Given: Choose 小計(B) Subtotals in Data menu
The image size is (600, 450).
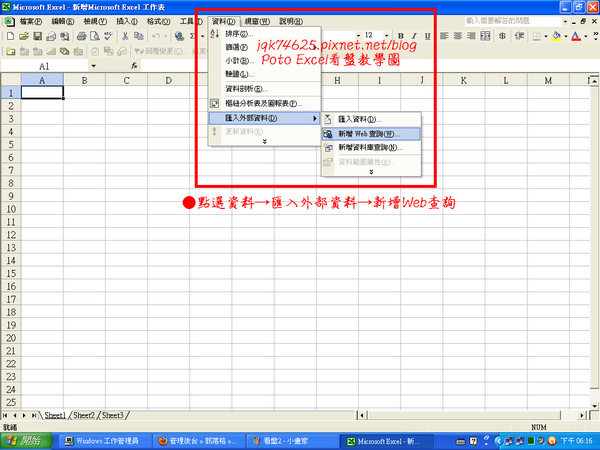Looking at the screenshot, I should click(264, 61).
